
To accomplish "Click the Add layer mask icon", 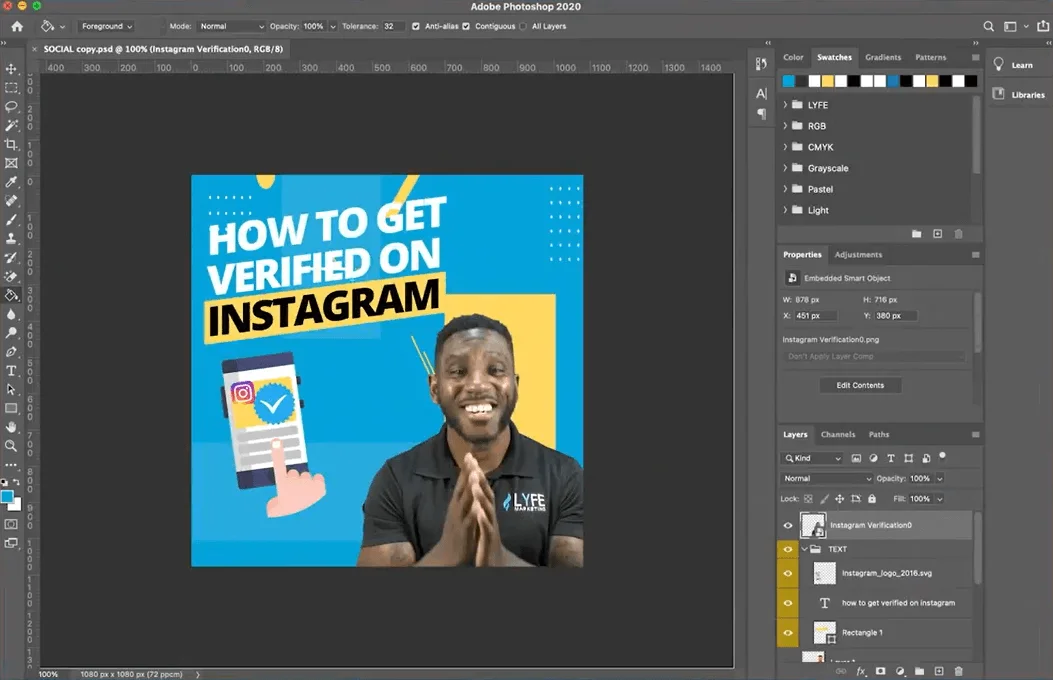I will pyautogui.click(x=880, y=671).
